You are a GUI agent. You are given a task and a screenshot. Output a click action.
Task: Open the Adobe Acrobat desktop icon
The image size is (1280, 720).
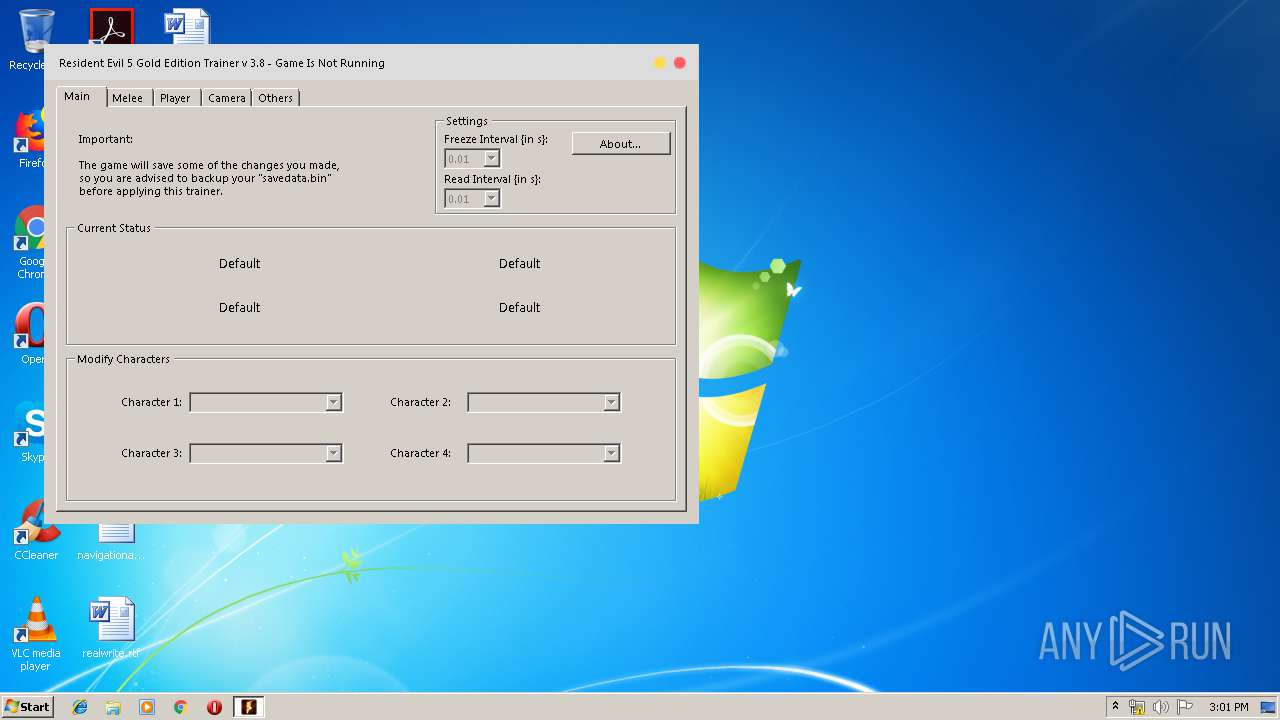click(111, 26)
